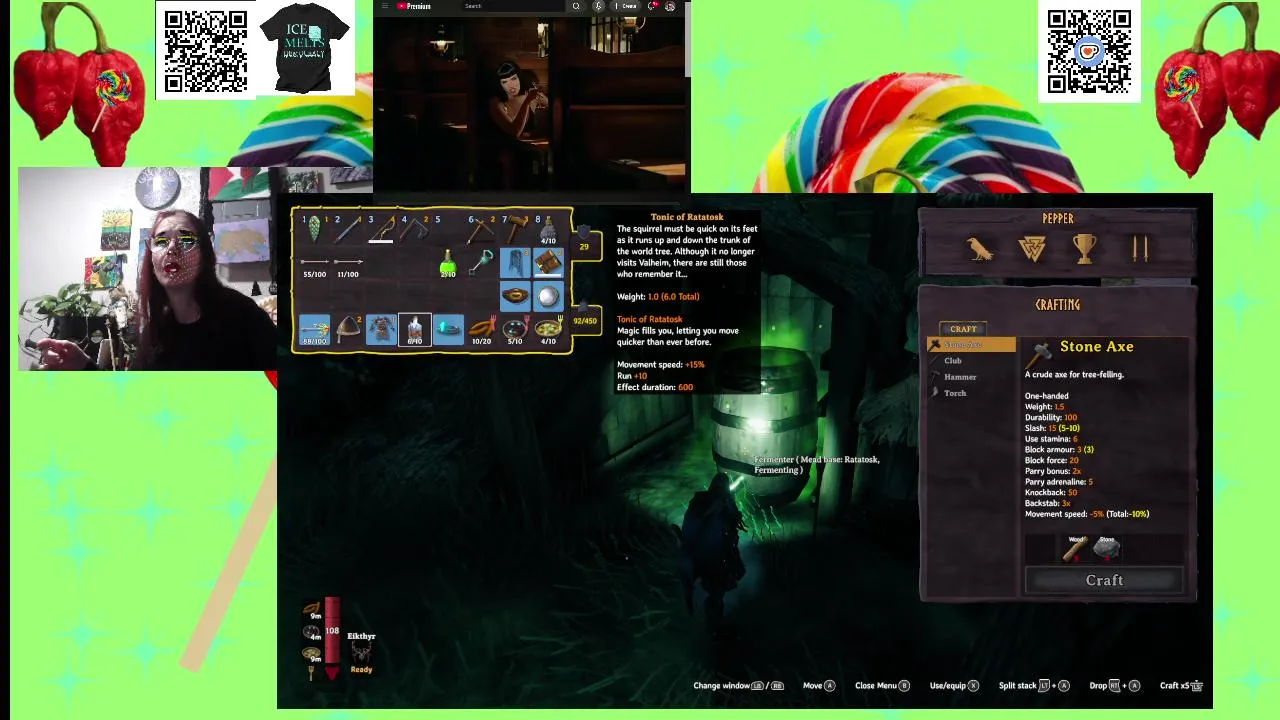Select the potion flask showing 4/10 in slot 8
1280x720 pixels.
[548, 229]
